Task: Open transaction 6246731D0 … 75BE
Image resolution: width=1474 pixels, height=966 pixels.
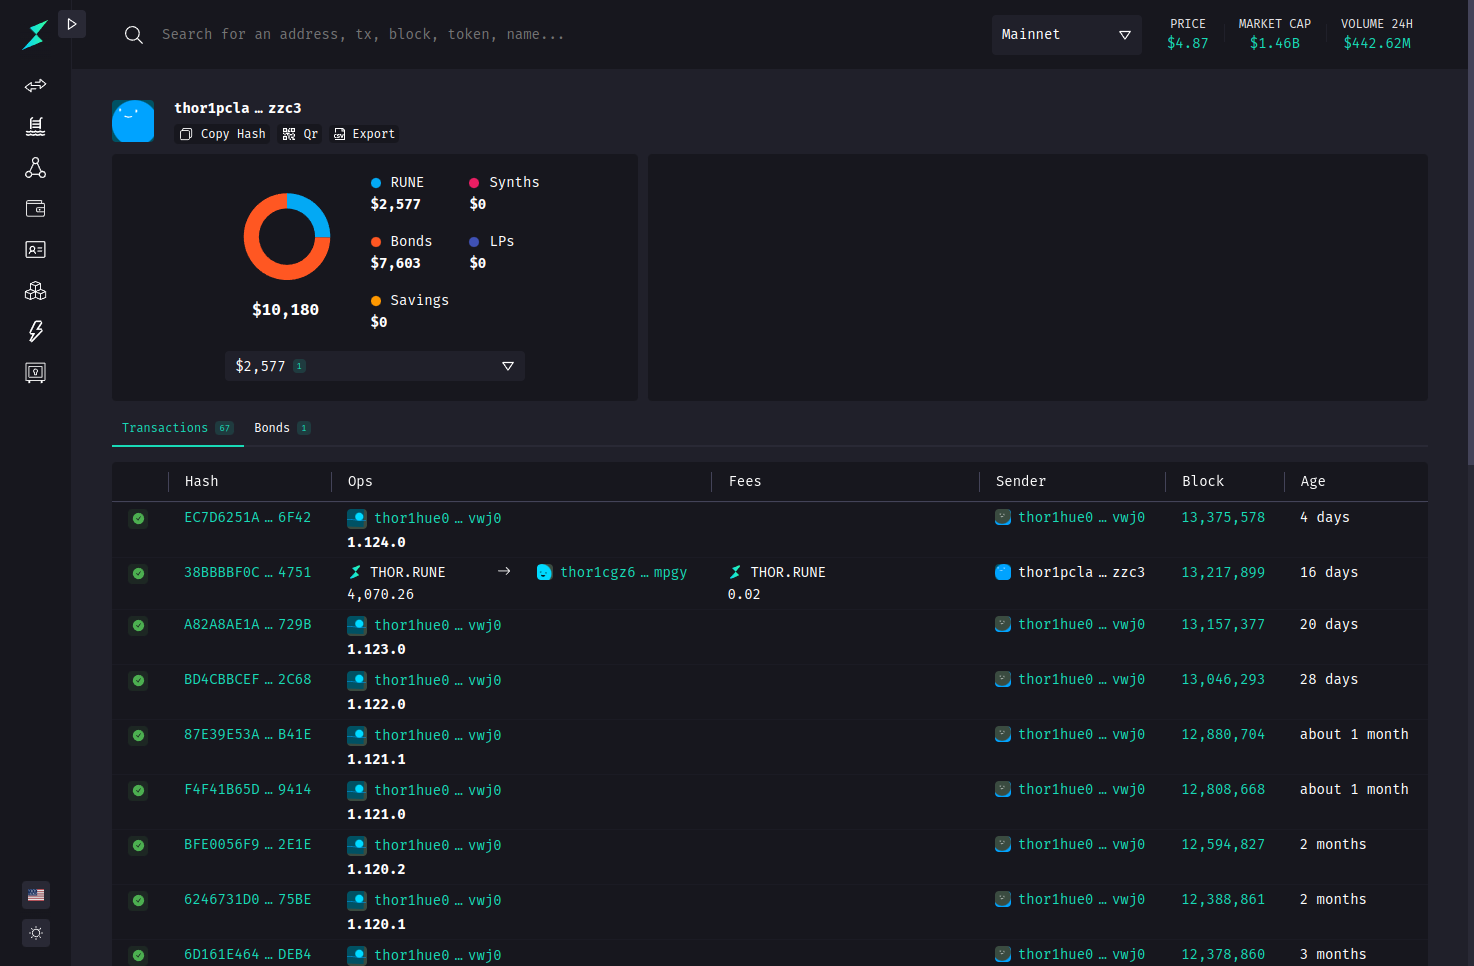Action: pos(247,899)
